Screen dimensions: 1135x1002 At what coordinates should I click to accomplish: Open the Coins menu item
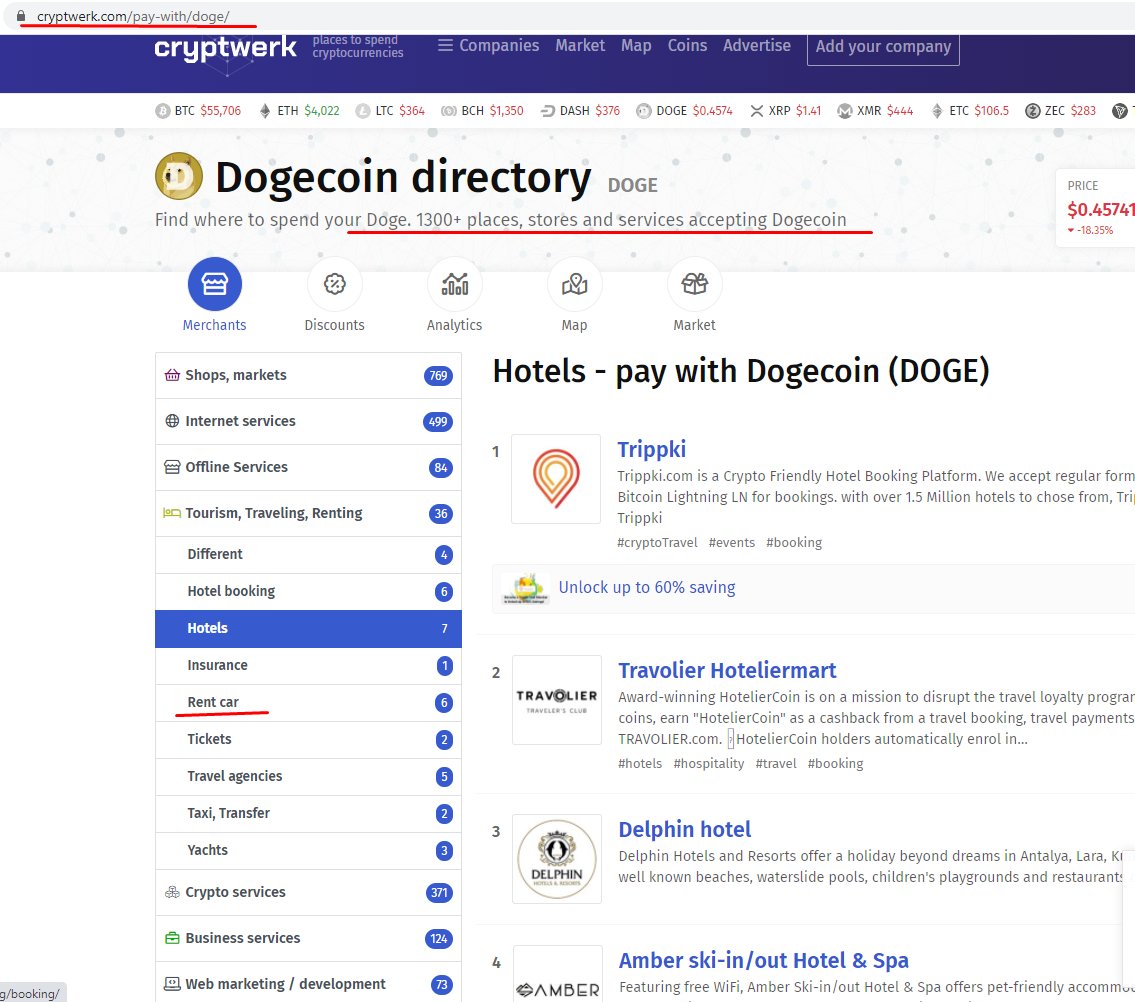[x=687, y=46]
